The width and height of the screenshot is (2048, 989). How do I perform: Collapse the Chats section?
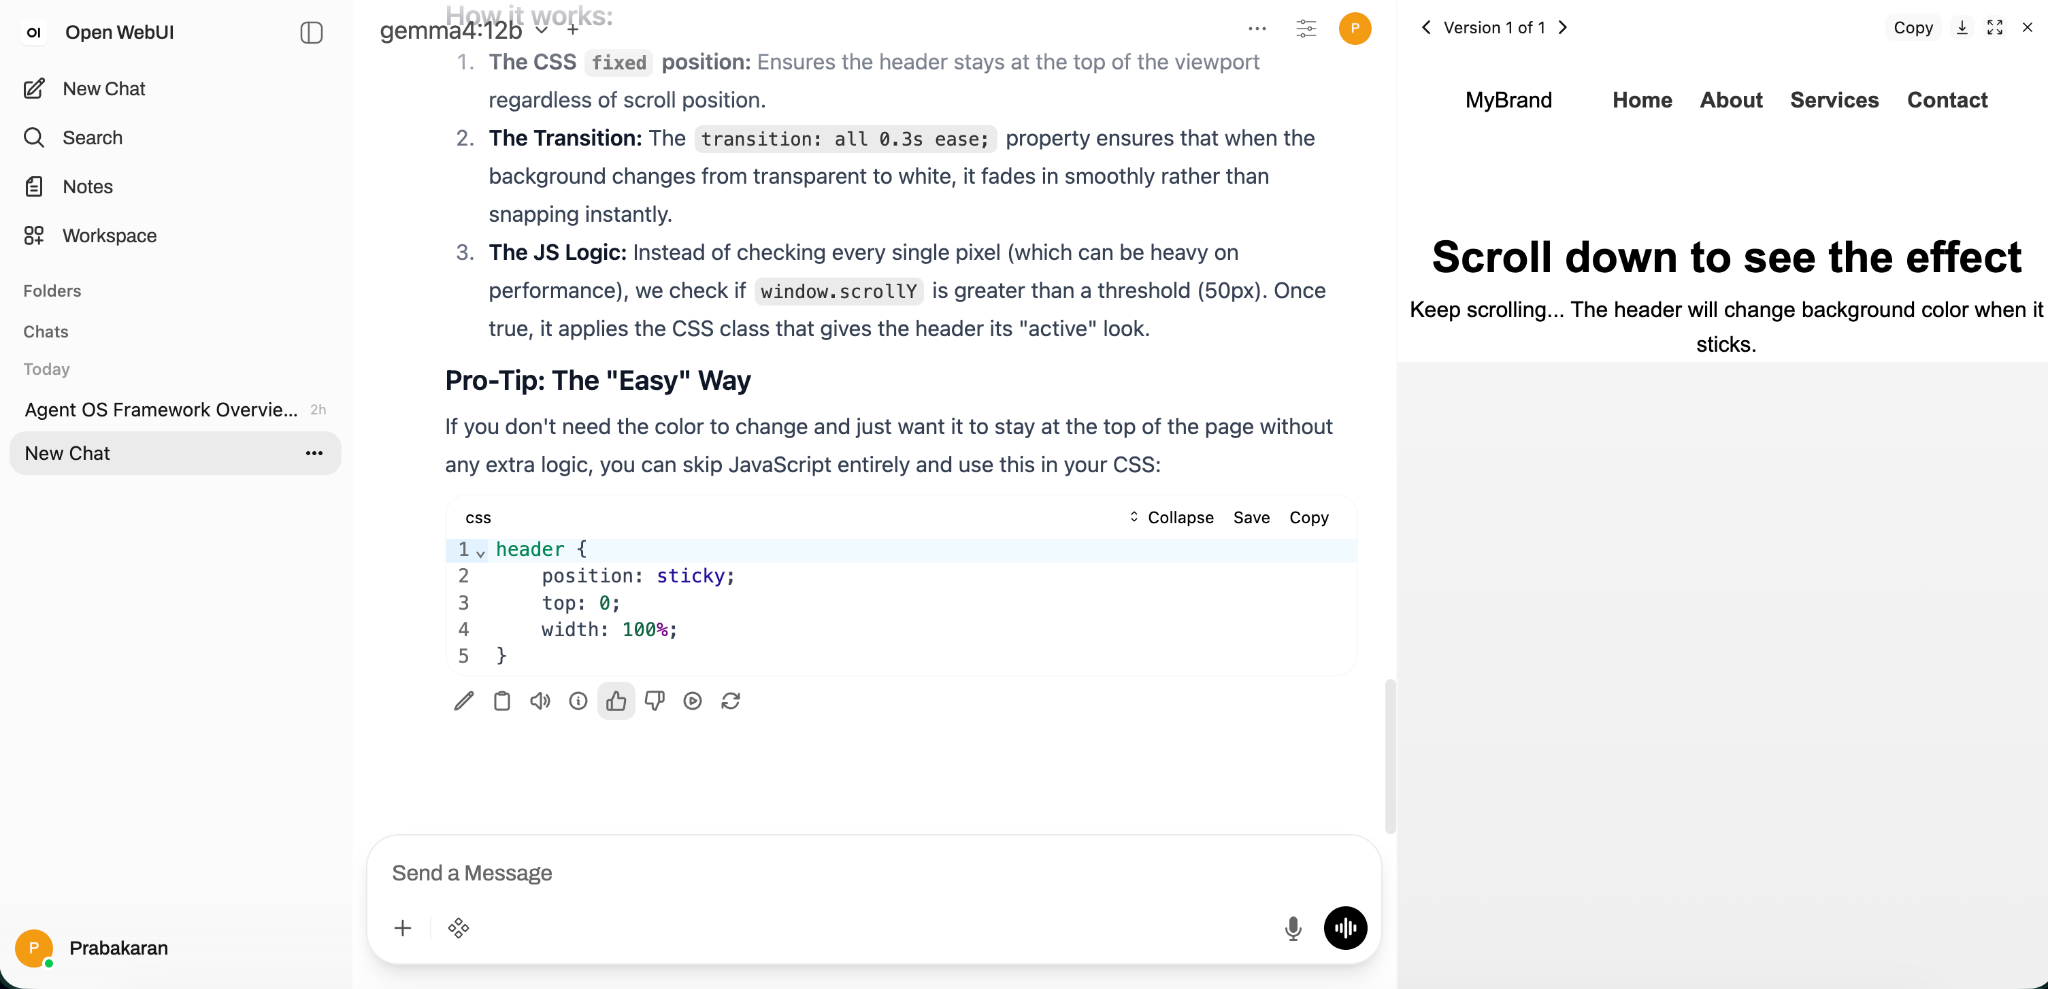[x=46, y=332]
